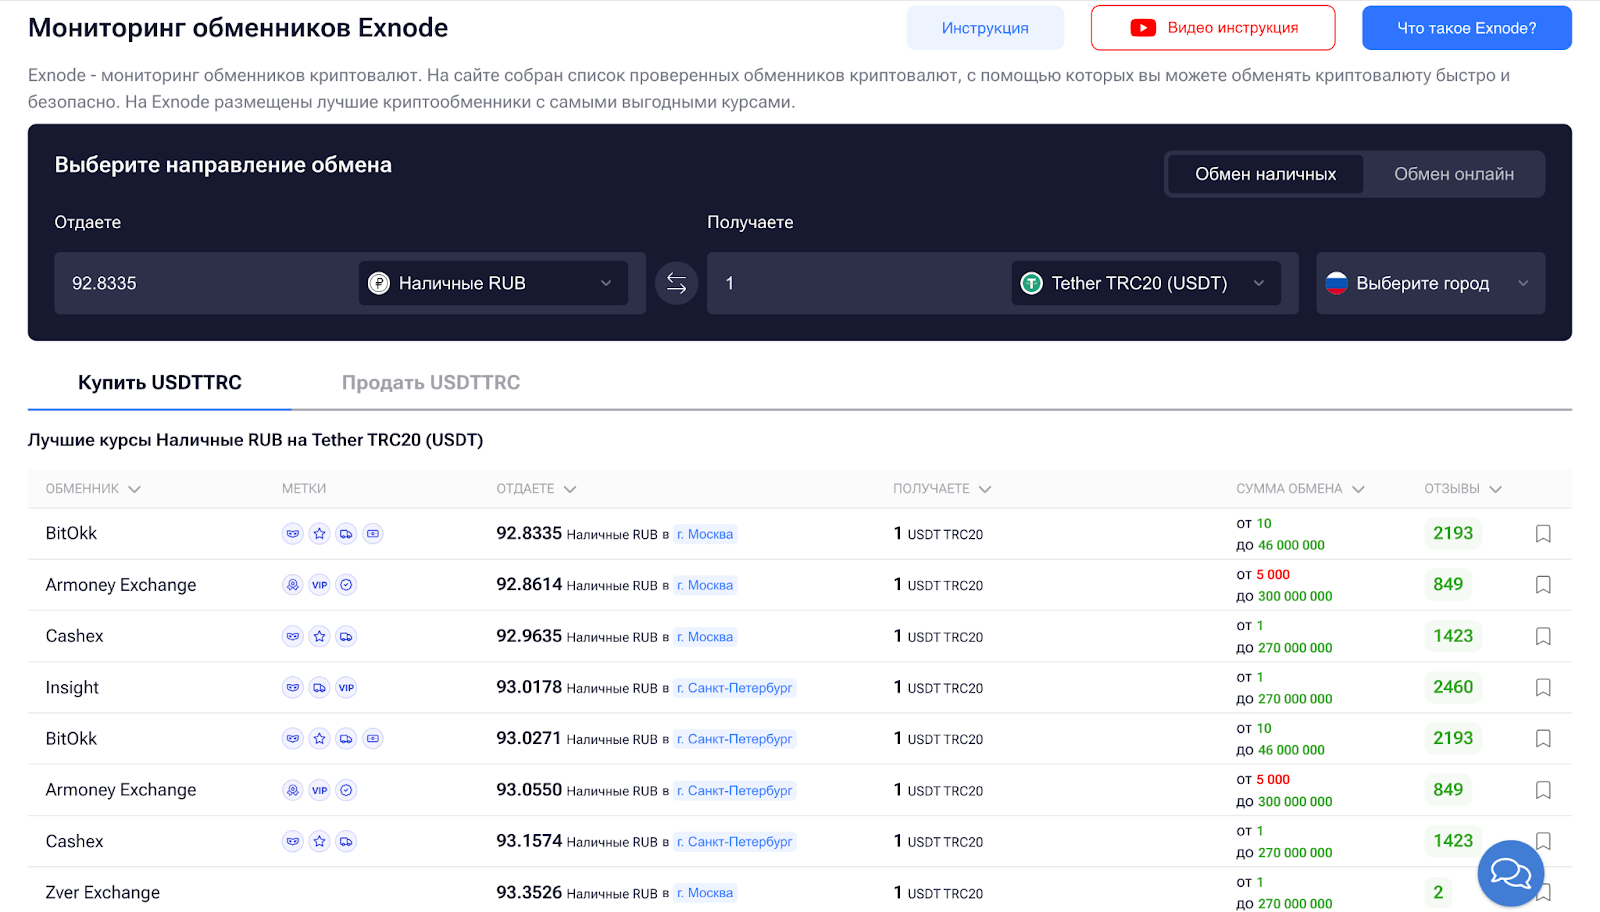Screen dimensions: 1600x912
Task: Select the Купить USDTTRC tab
Action: pos(160,383)
